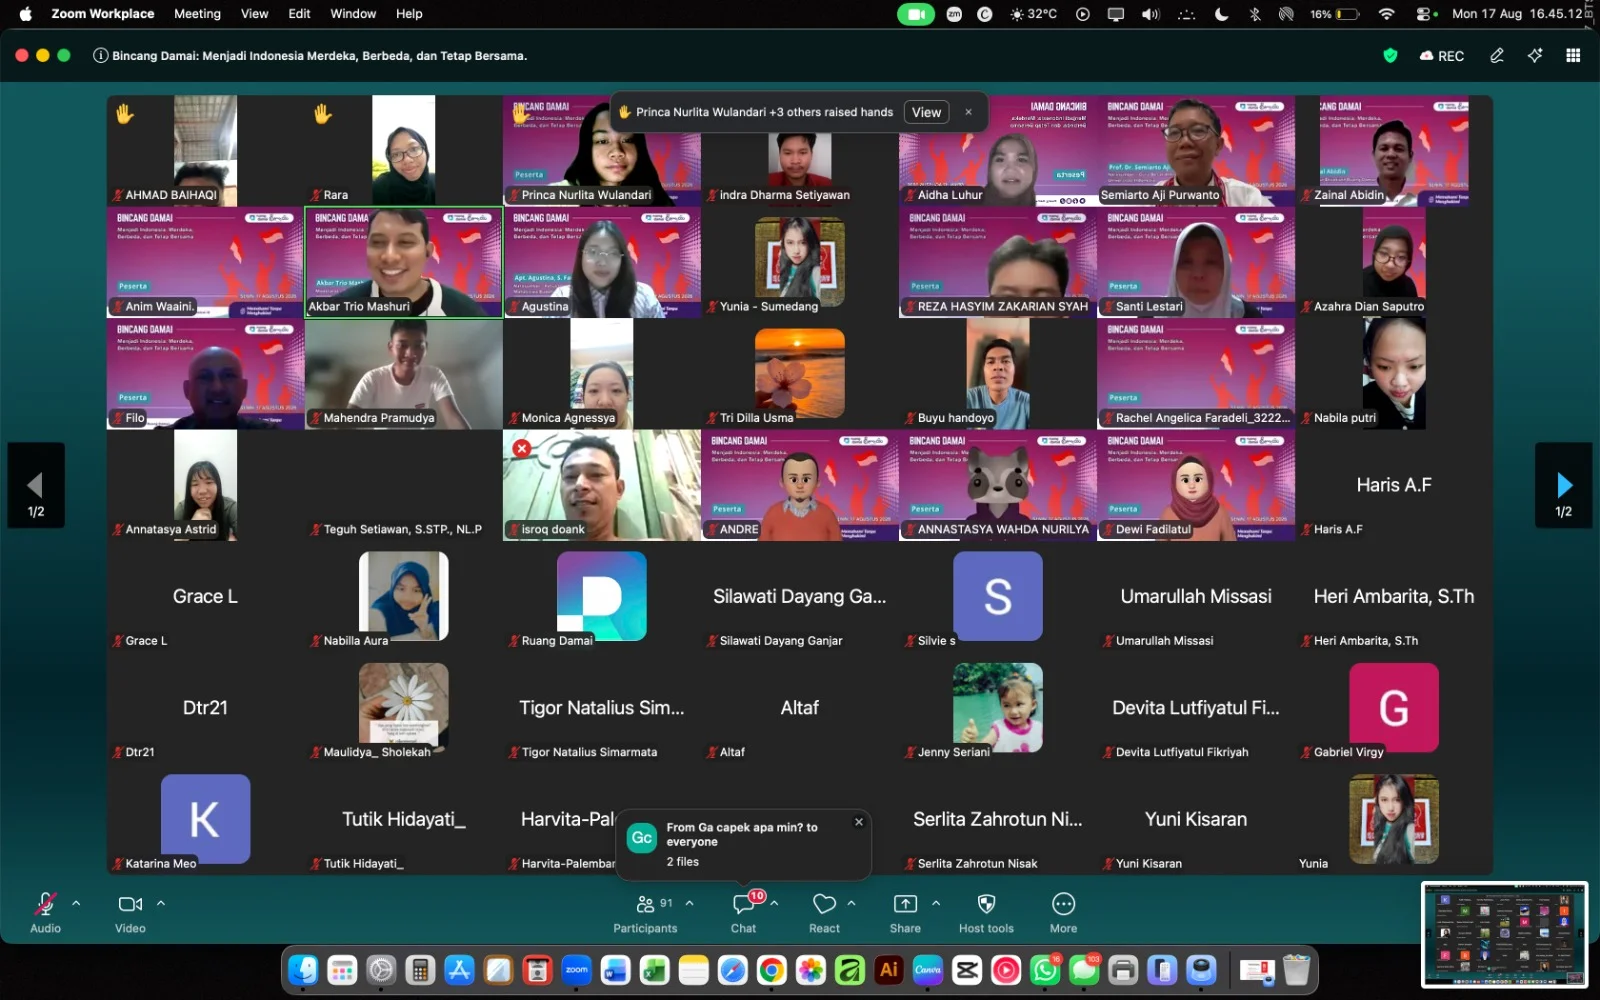The image size is (1600, 1000).
Task: Unmute audio with the microphone icon
Action: click(45, 904)
